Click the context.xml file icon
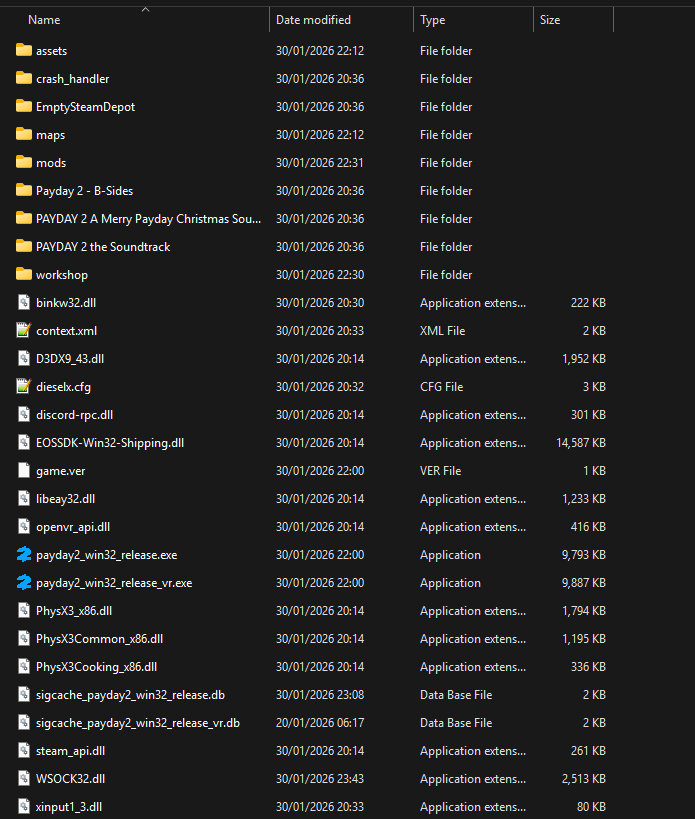Screen dimensions: 695x819 24,331
